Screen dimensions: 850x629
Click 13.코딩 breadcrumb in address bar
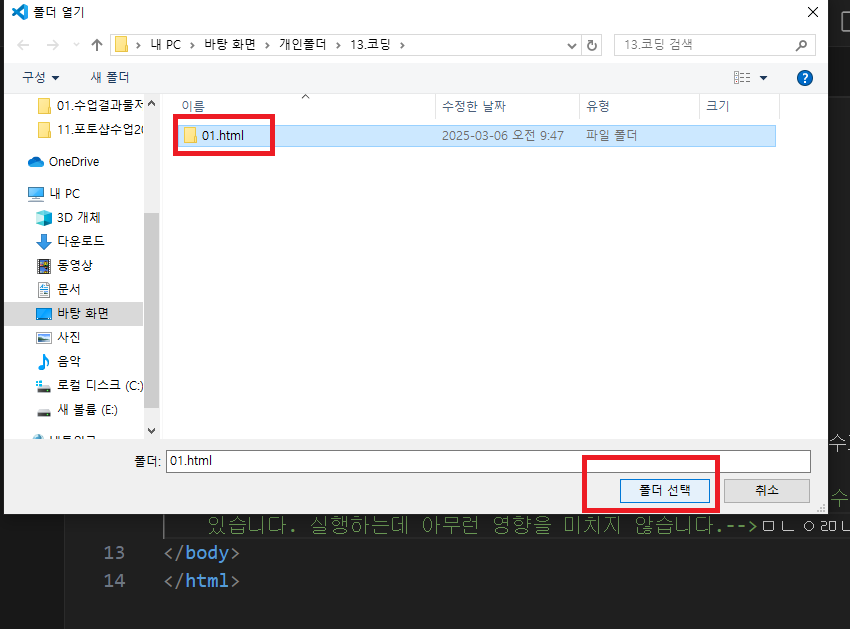click(370, 44)
